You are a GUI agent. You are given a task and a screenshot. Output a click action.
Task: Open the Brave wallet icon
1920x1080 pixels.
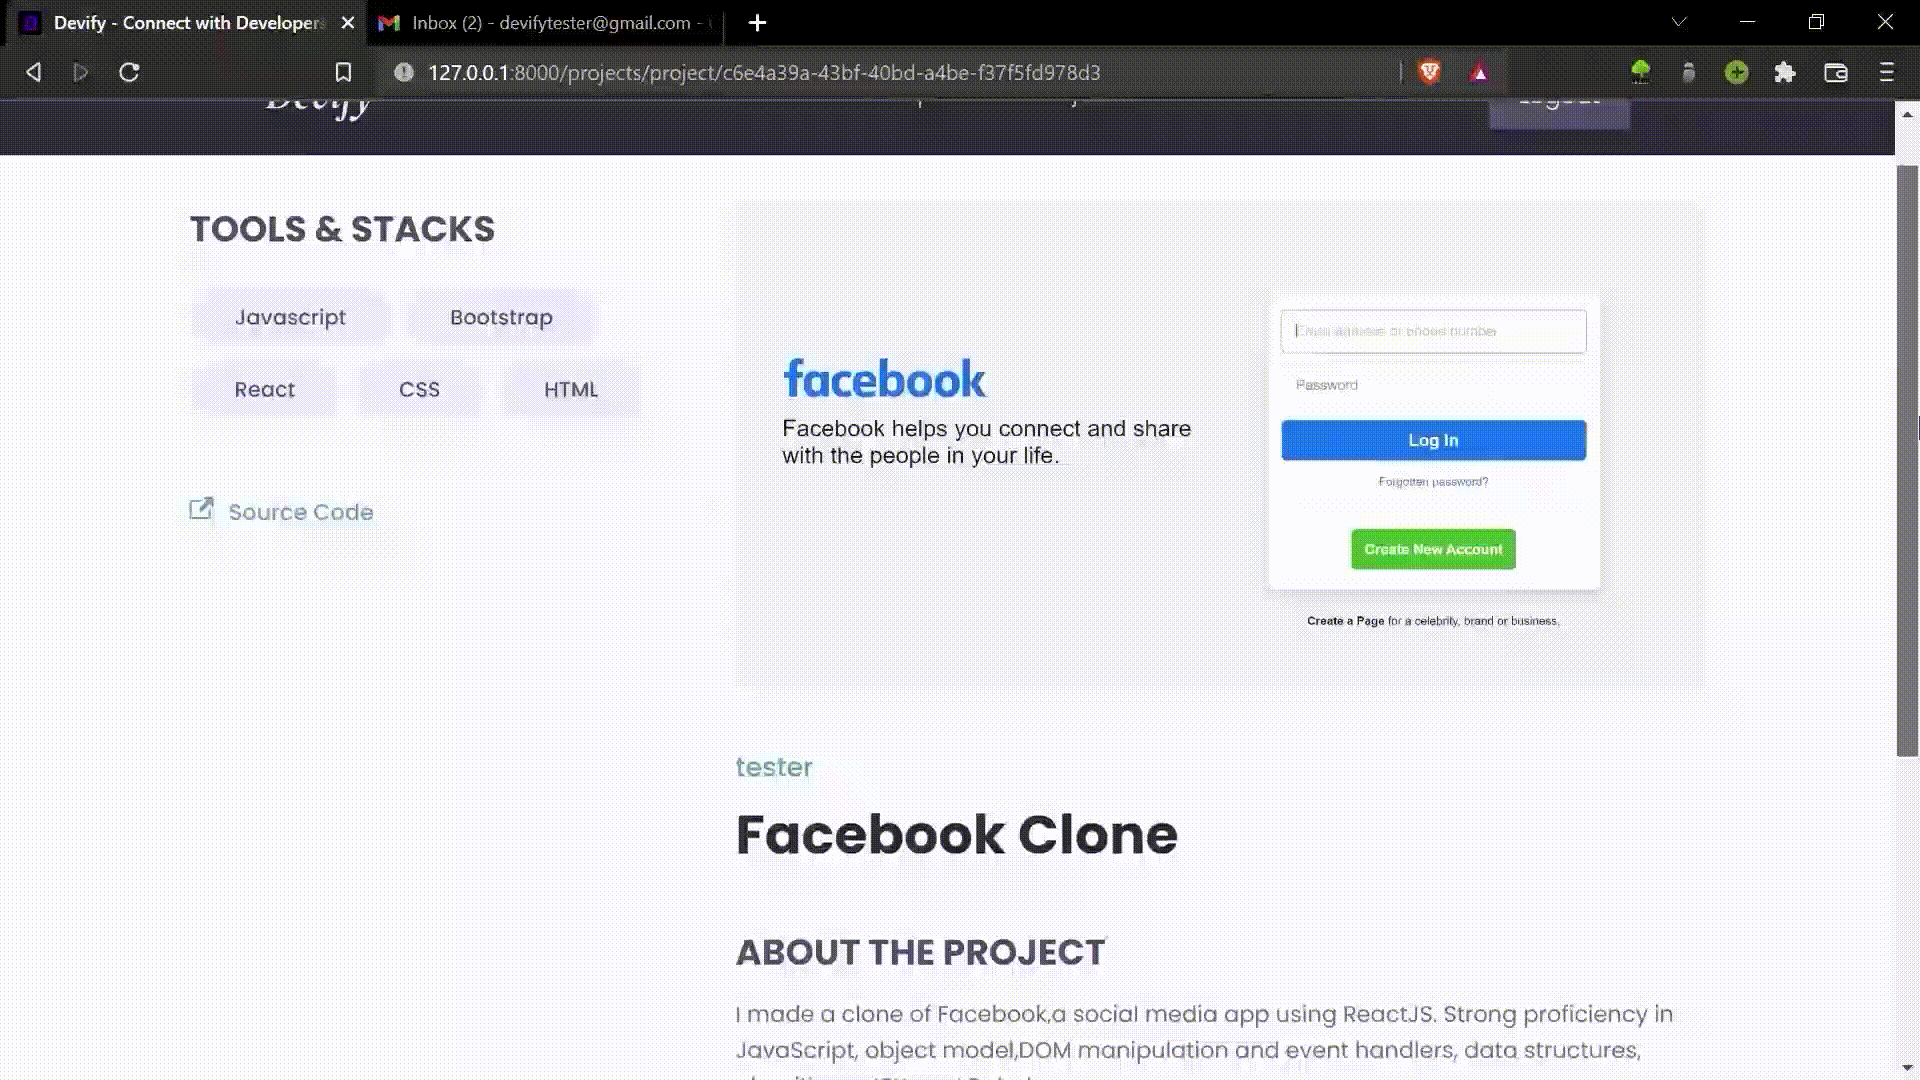(x=1835, y=72)
